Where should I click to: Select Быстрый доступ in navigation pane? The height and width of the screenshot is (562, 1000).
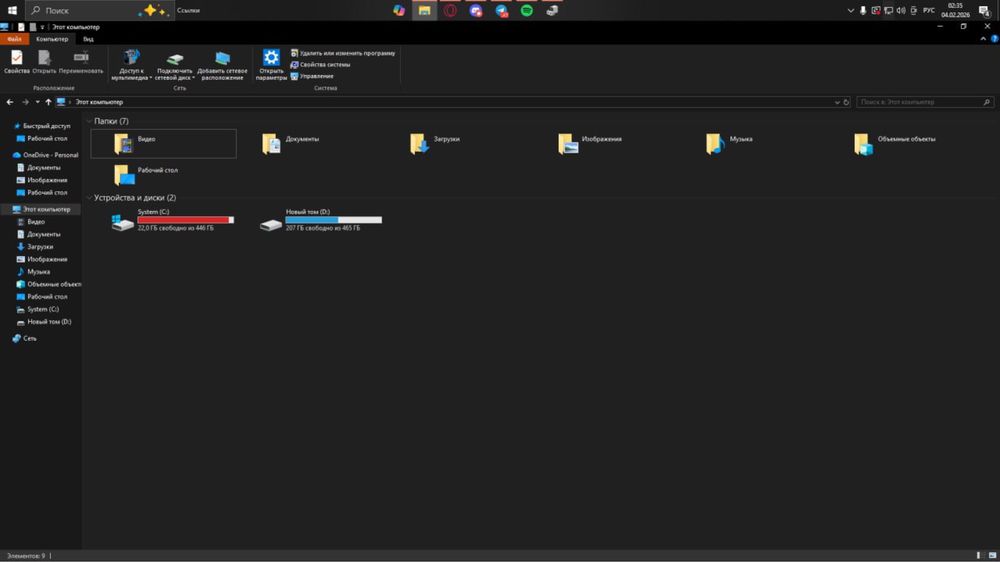[x=42, y=126]
